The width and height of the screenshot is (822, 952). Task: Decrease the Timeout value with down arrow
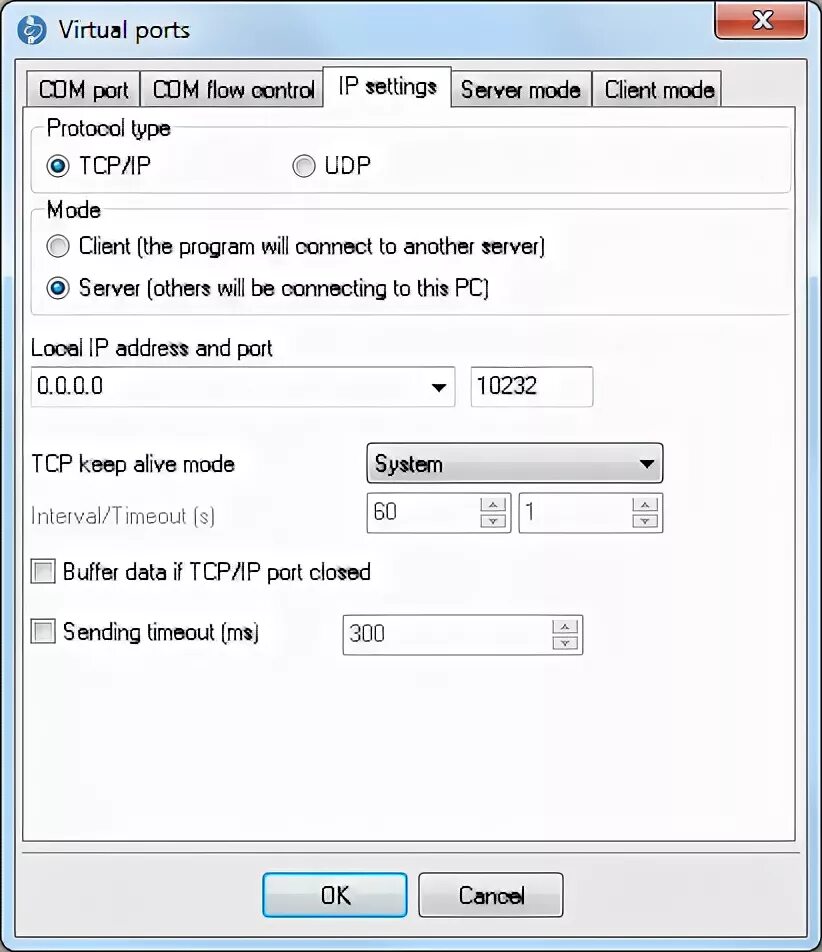[645, 521]
